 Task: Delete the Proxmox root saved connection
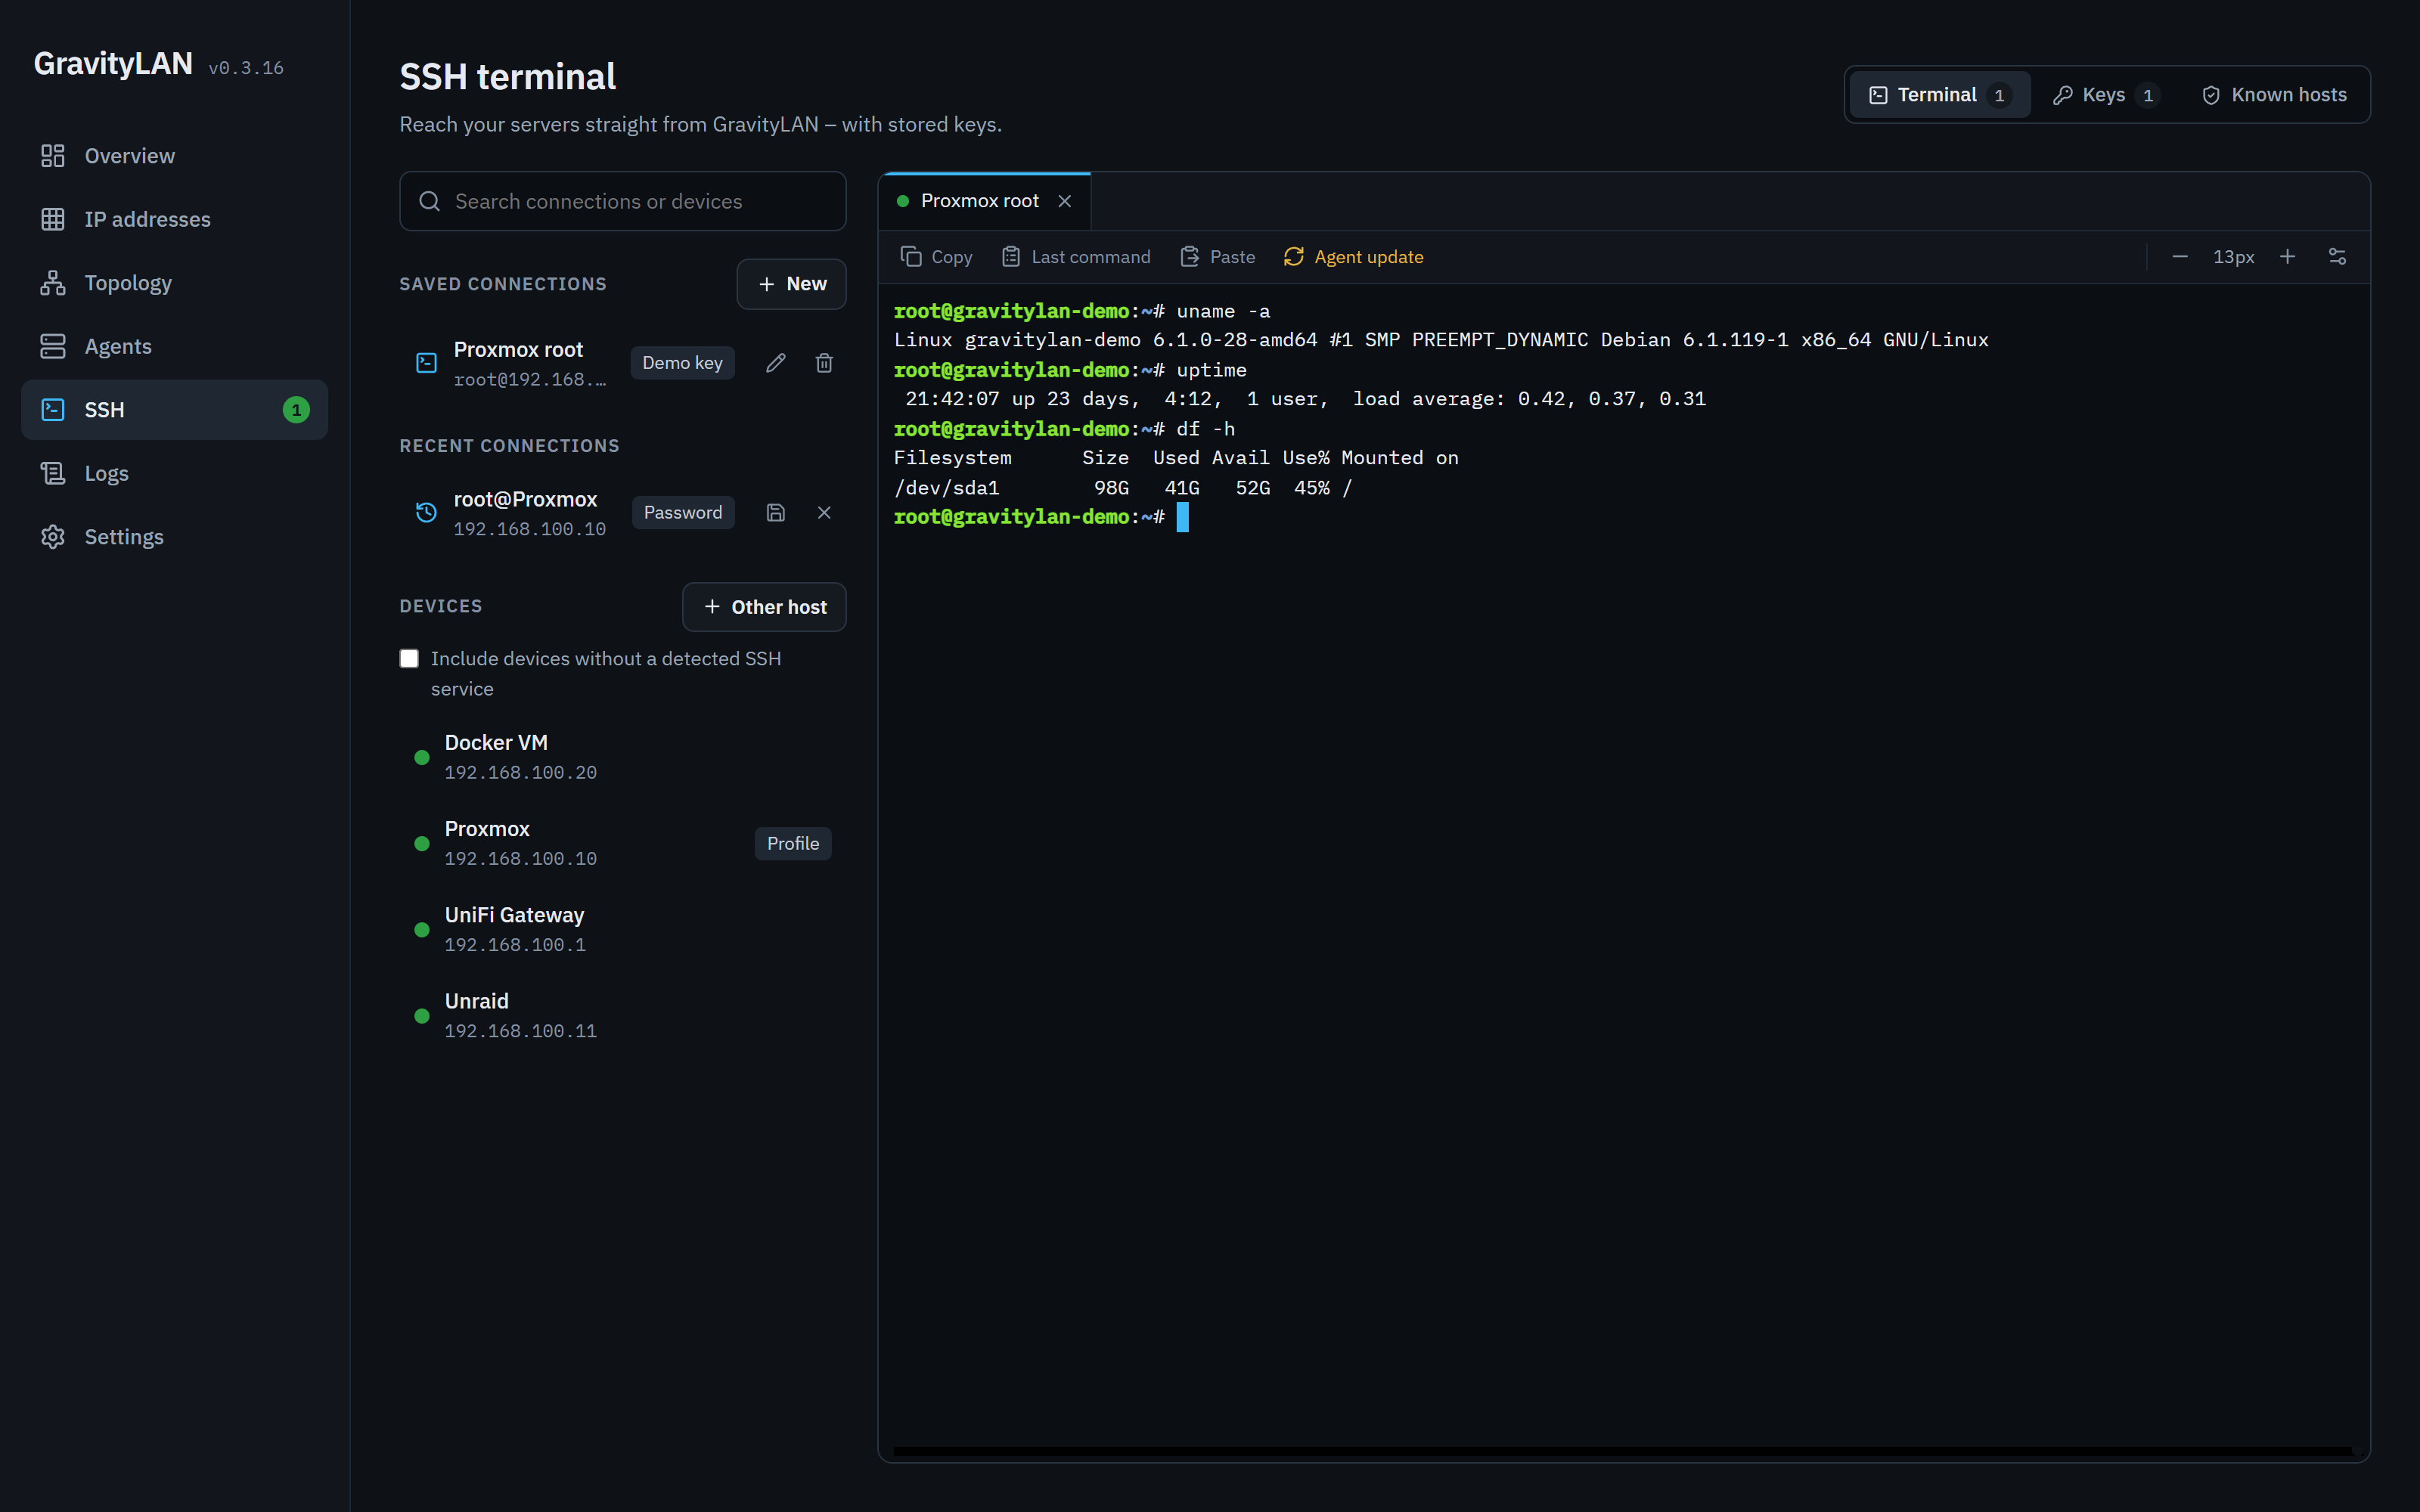pos(824,363)
